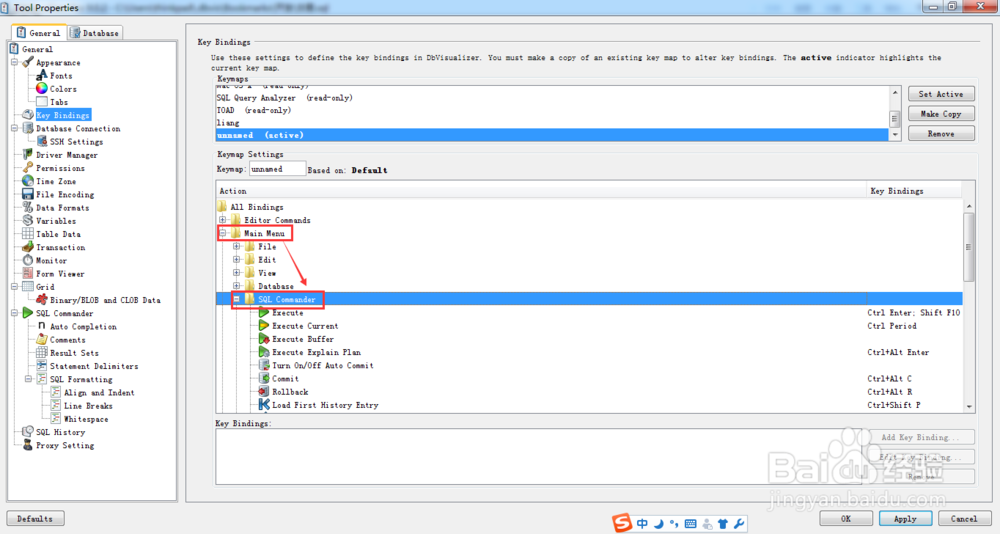The width and height of the screenshot is (1000, 534).
Task: Switch to the General tab
Action: (x=38, y=33)
